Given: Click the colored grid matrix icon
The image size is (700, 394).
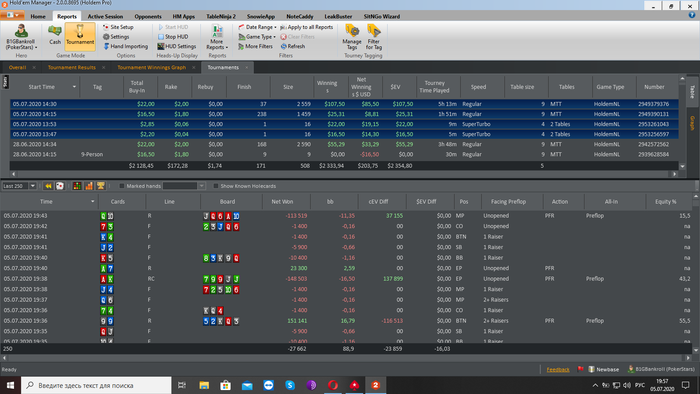Looking at the screenshot, I should point(77,186).
